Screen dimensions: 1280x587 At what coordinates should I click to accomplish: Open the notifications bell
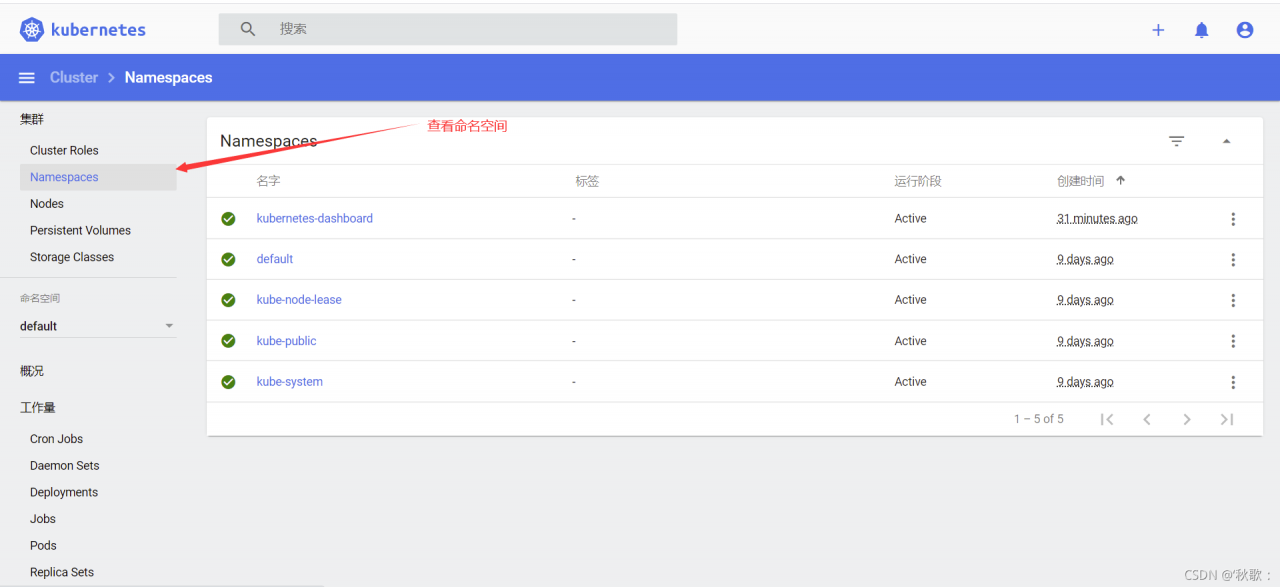1202,30
